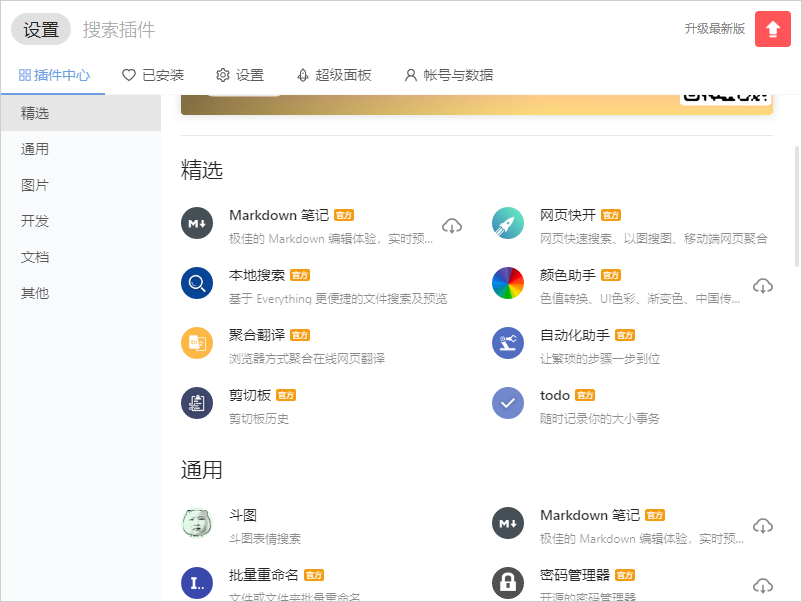Select the 聚合翻译 plugin icon

tap(197, 343)
